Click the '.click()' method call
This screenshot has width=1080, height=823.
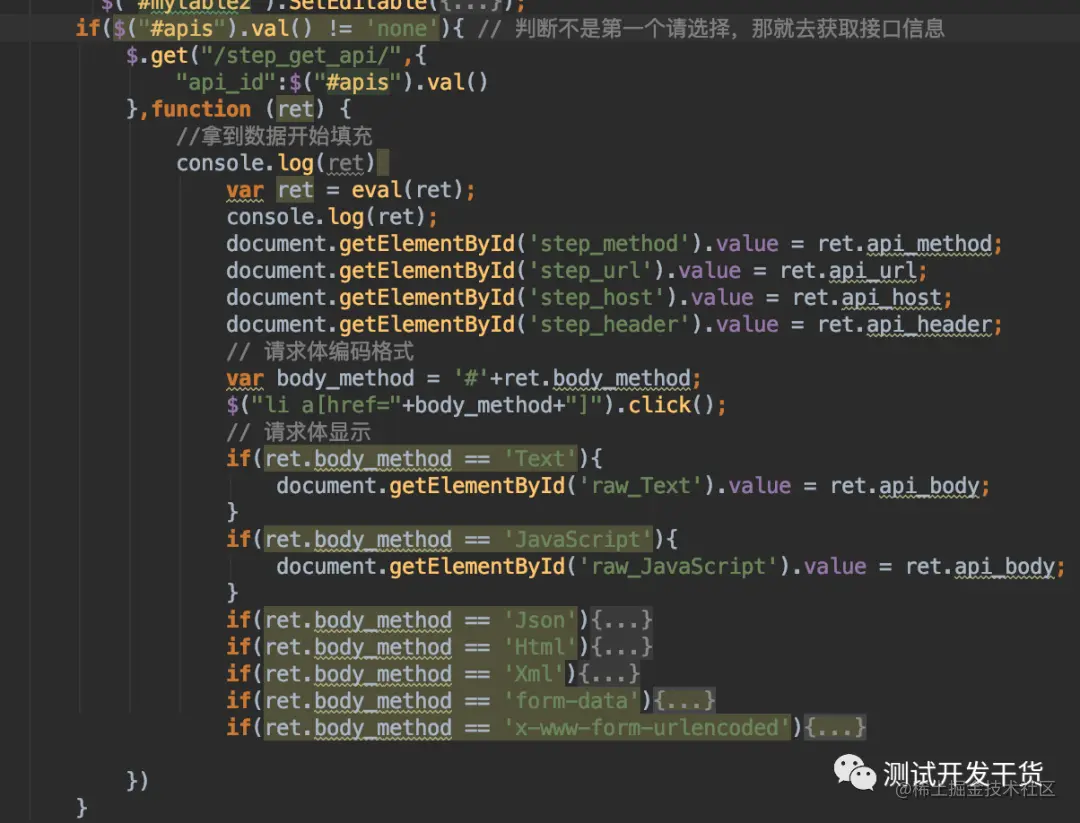[x=665, y=404]
